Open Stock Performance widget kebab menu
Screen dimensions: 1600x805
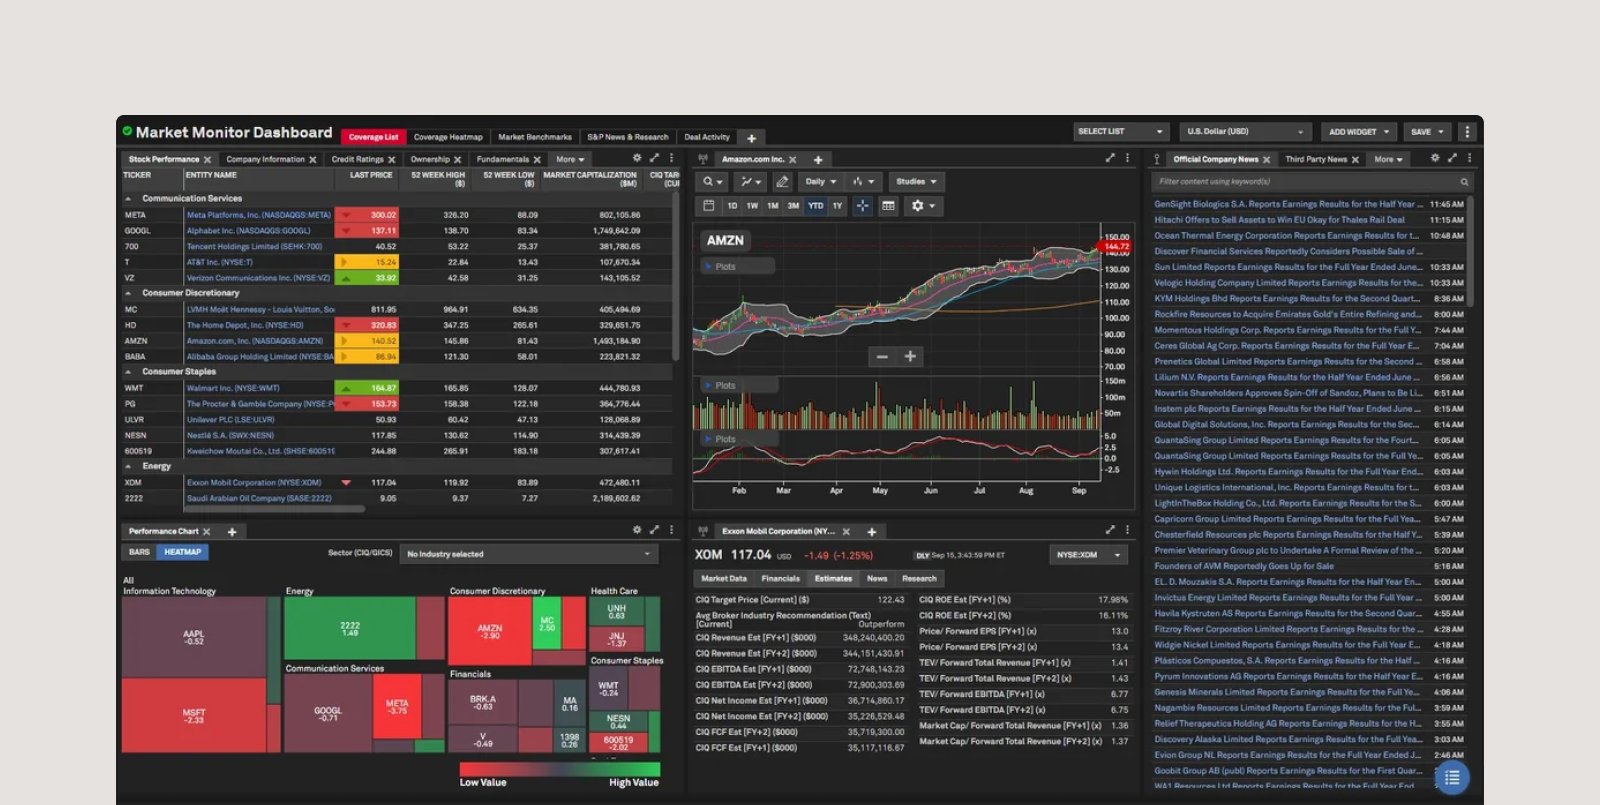pyautogui.click(x=671, y=158)
